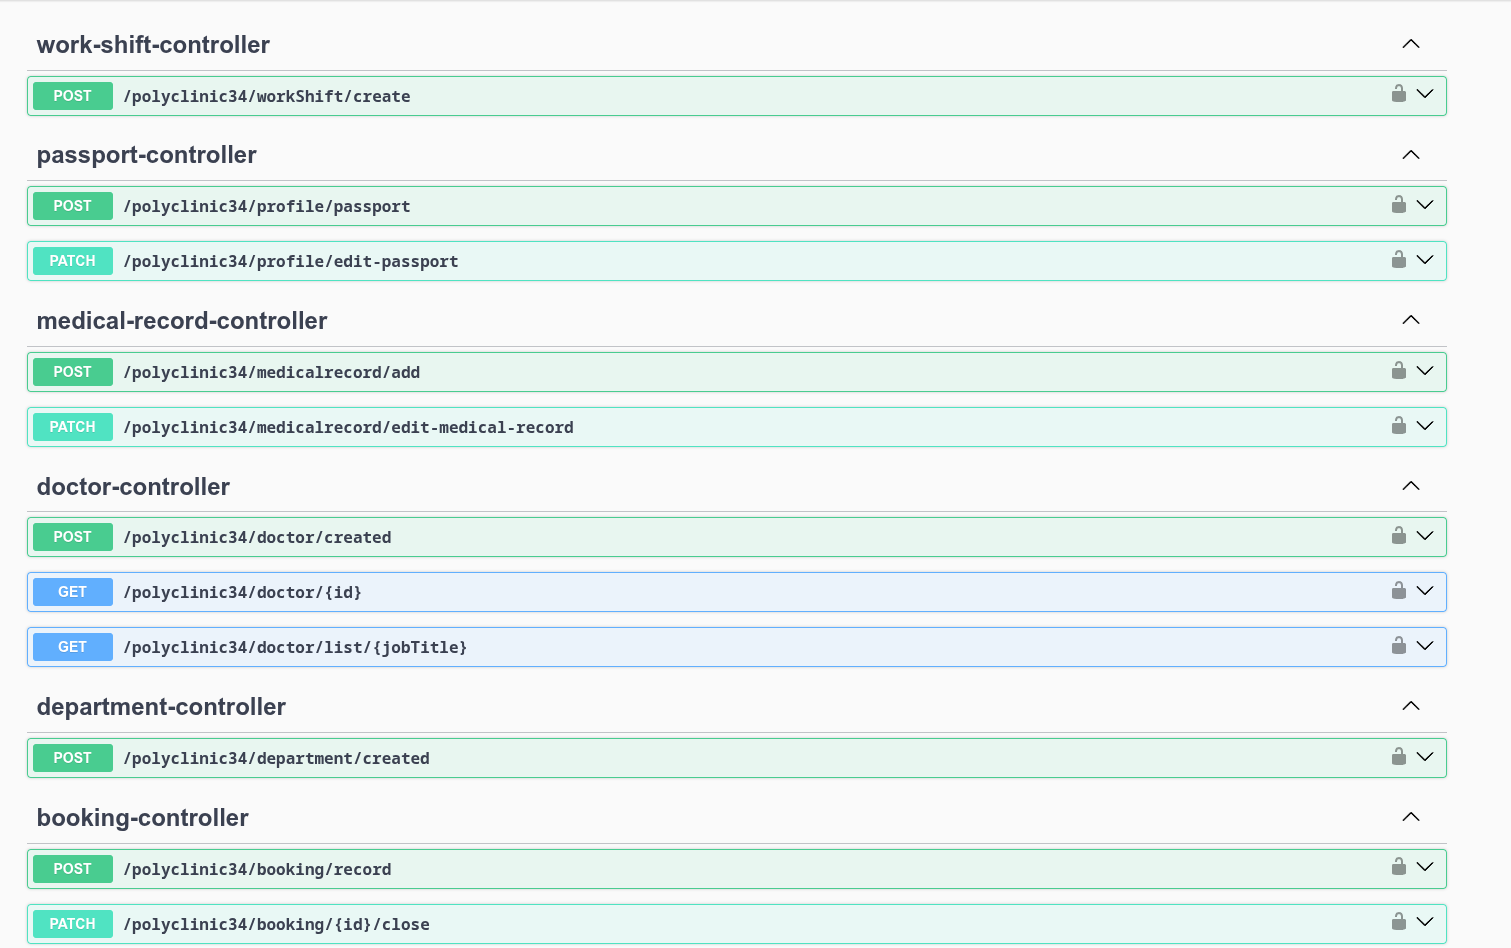Click PATCH badge for booking/{id}/close
This screenshot has height=948, width=1511.
coord(73,924)
